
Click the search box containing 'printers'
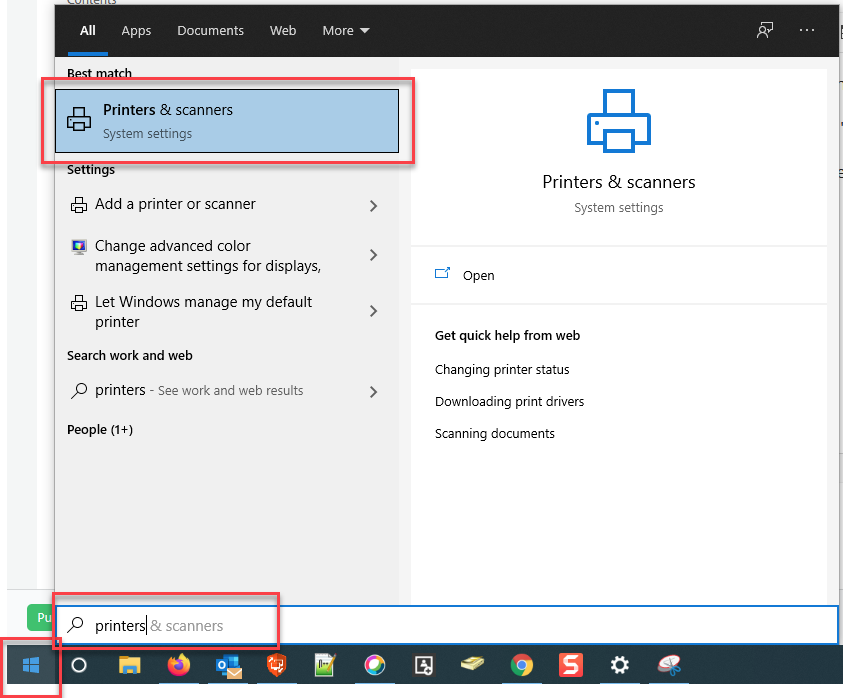400,626
